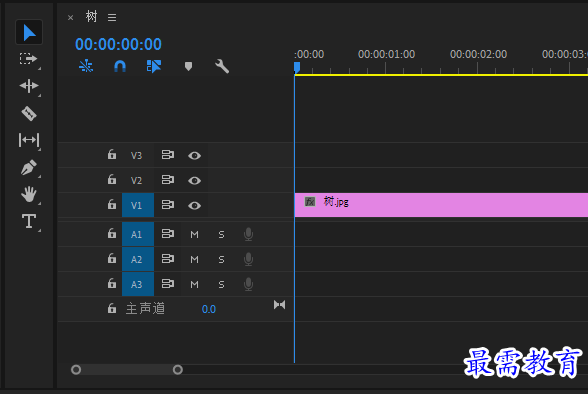
Task: Toggle sync lock on A2
Action: click(x=168, y=259)
